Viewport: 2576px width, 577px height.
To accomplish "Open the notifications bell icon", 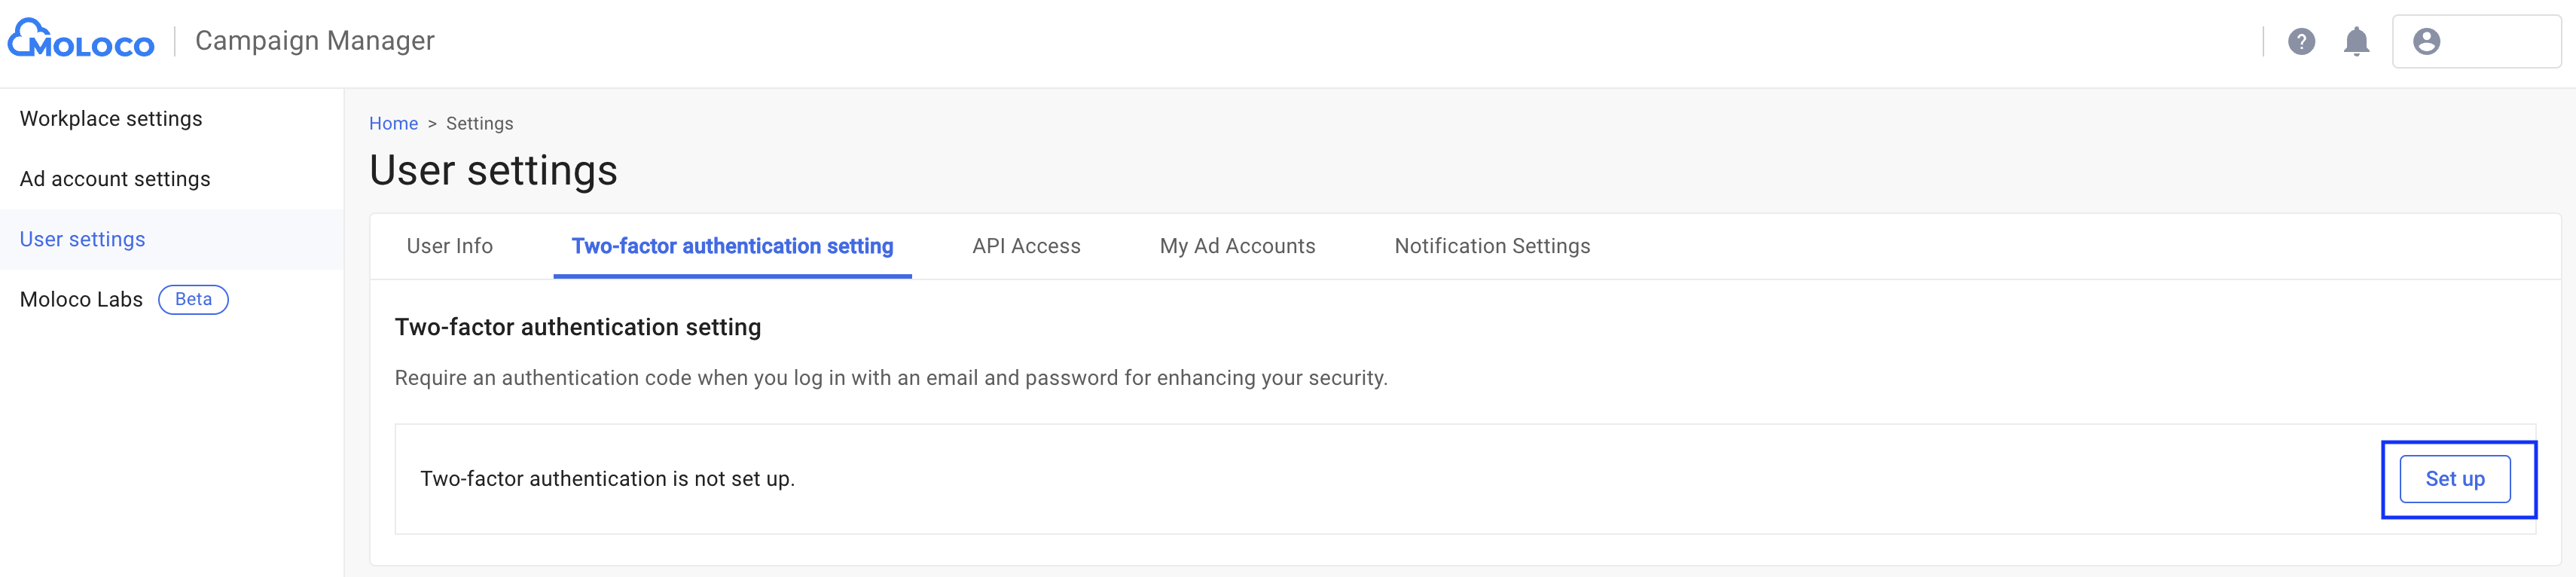I will (x=2356, y=41).
